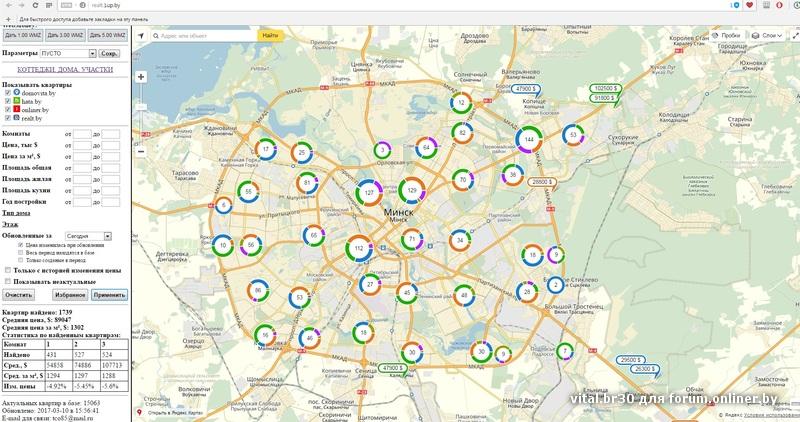The width and height of the screenshot is (800, 422).
Task: Zoom in the map with plus button
Action: 141,76
